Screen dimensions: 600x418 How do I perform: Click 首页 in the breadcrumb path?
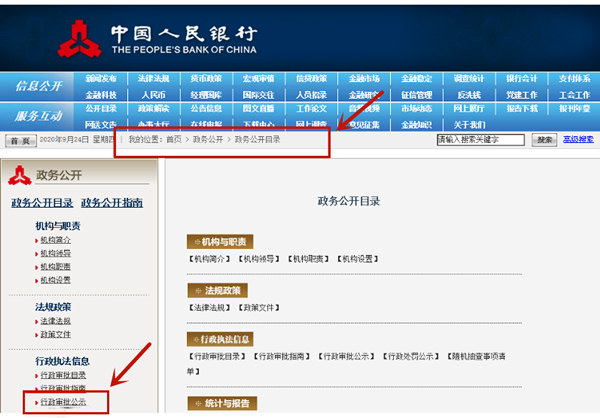coord(174,139)
